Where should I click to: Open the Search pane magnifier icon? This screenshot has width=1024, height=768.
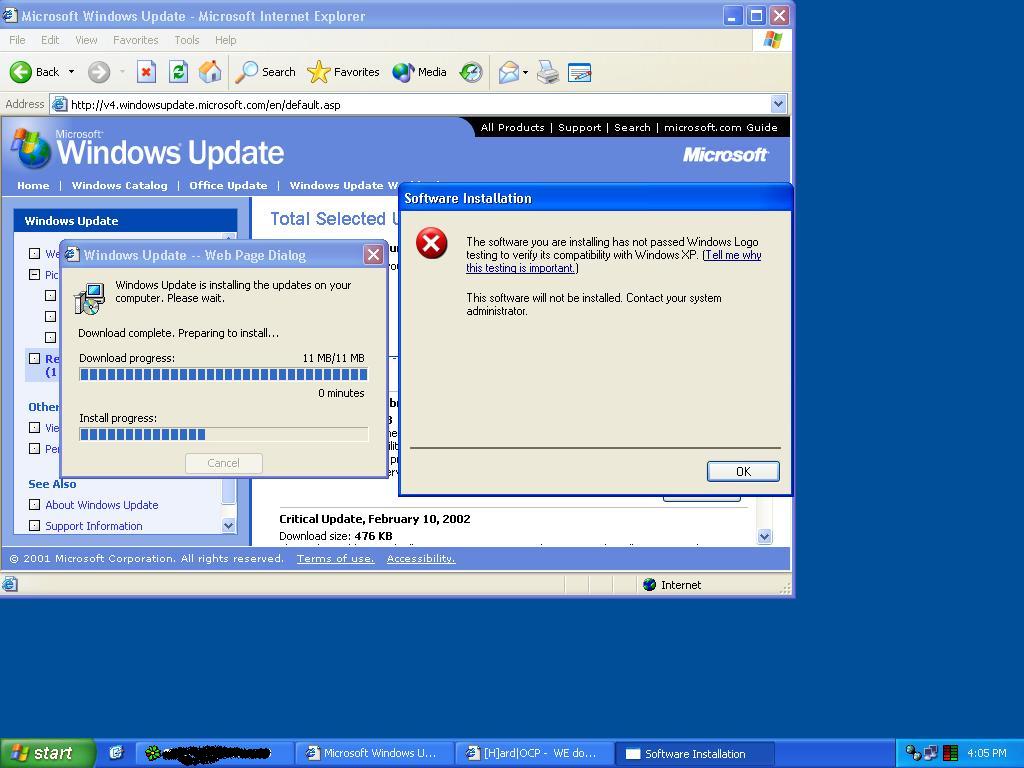coord(246,72)
